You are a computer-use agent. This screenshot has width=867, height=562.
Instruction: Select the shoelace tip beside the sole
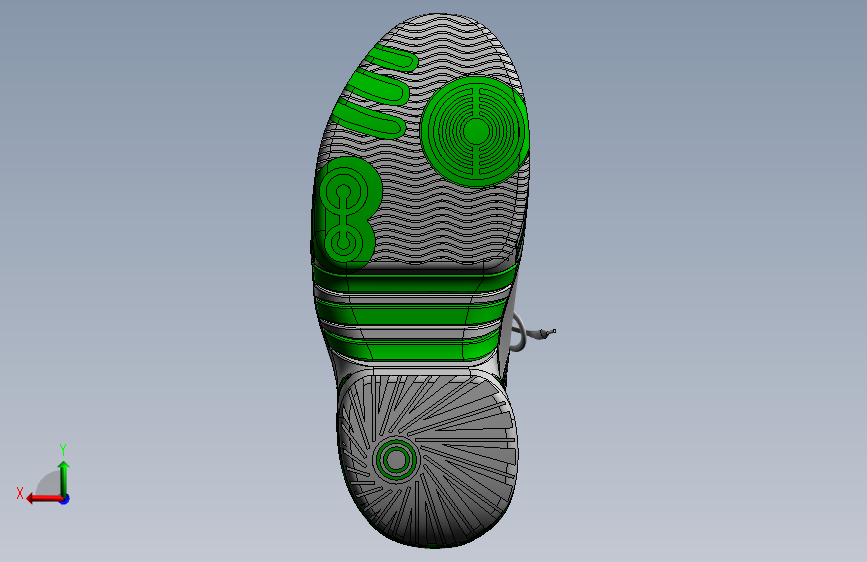click(547, 332)
